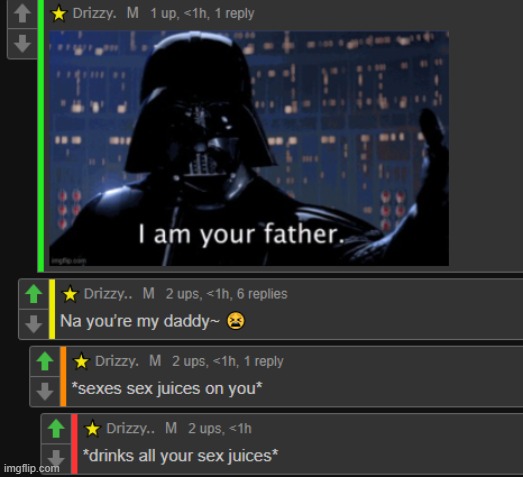Image resolution: width=523 pixels, height=477 pixels.
Task: Click the star icon in orange-bar comment
Action: (81, 362)
